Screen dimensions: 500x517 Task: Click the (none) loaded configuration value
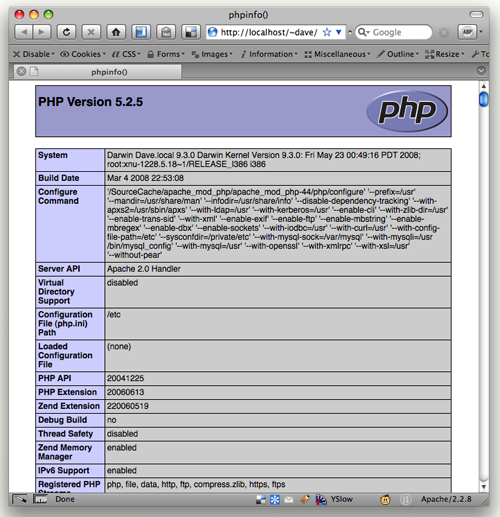(119, 346)
